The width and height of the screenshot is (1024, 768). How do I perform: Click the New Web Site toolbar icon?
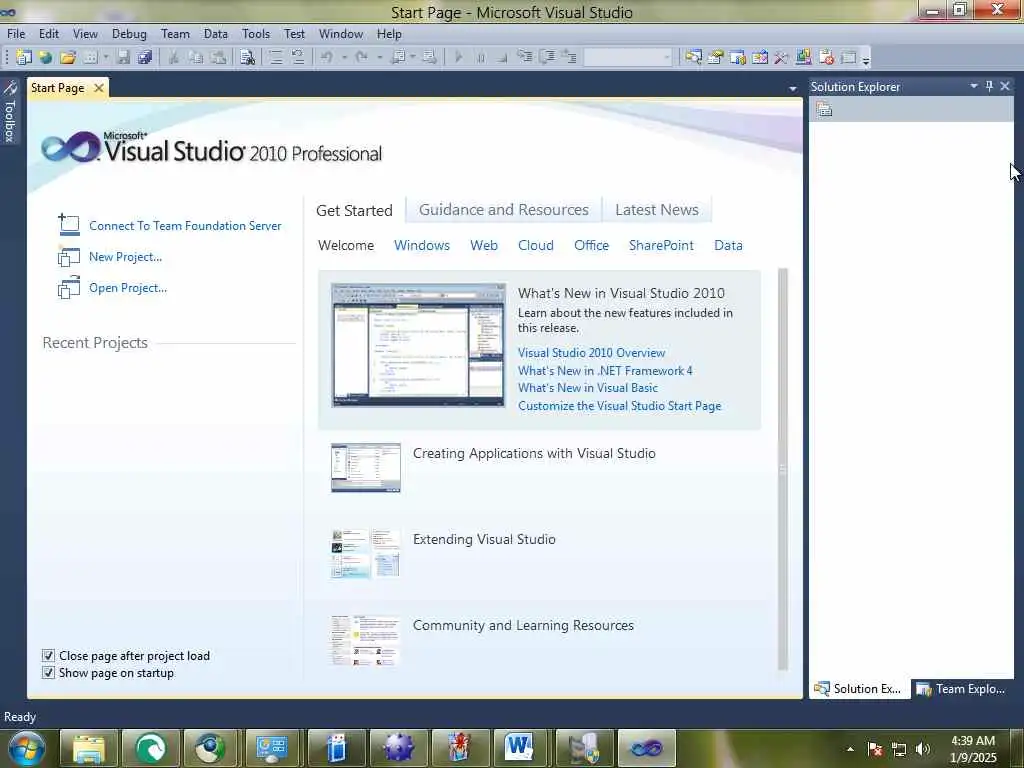(46, 57)
